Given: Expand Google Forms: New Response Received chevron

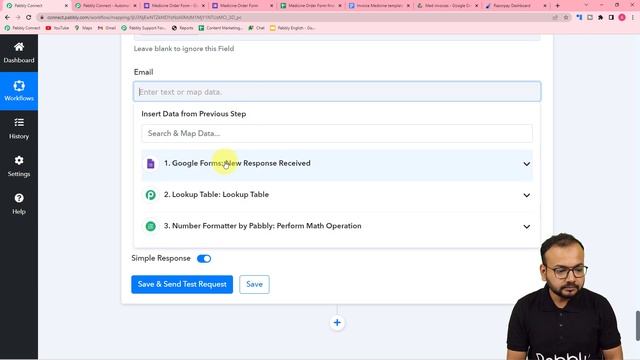Looking at the screenshot, I should 527,164.
